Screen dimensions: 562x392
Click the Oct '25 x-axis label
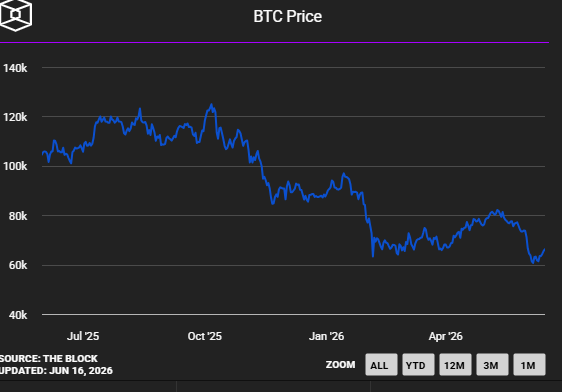(x=205, y=336)
